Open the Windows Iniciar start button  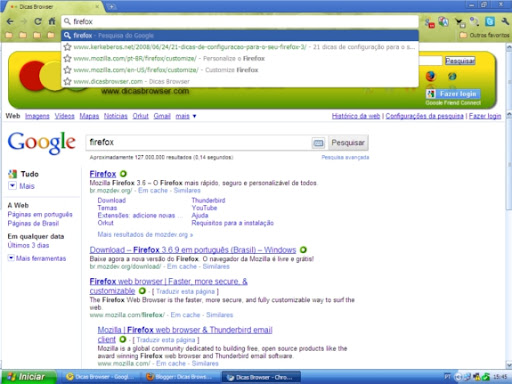point(29,377)
